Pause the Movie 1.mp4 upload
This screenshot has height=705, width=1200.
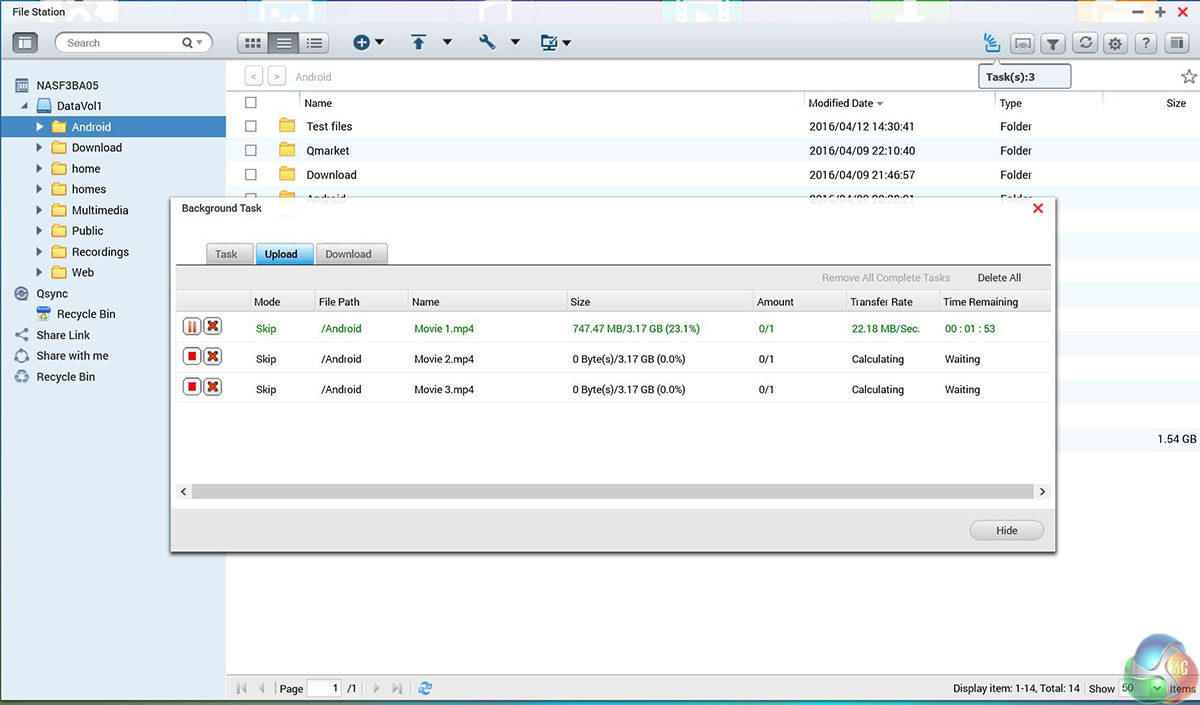coord(191,327)
